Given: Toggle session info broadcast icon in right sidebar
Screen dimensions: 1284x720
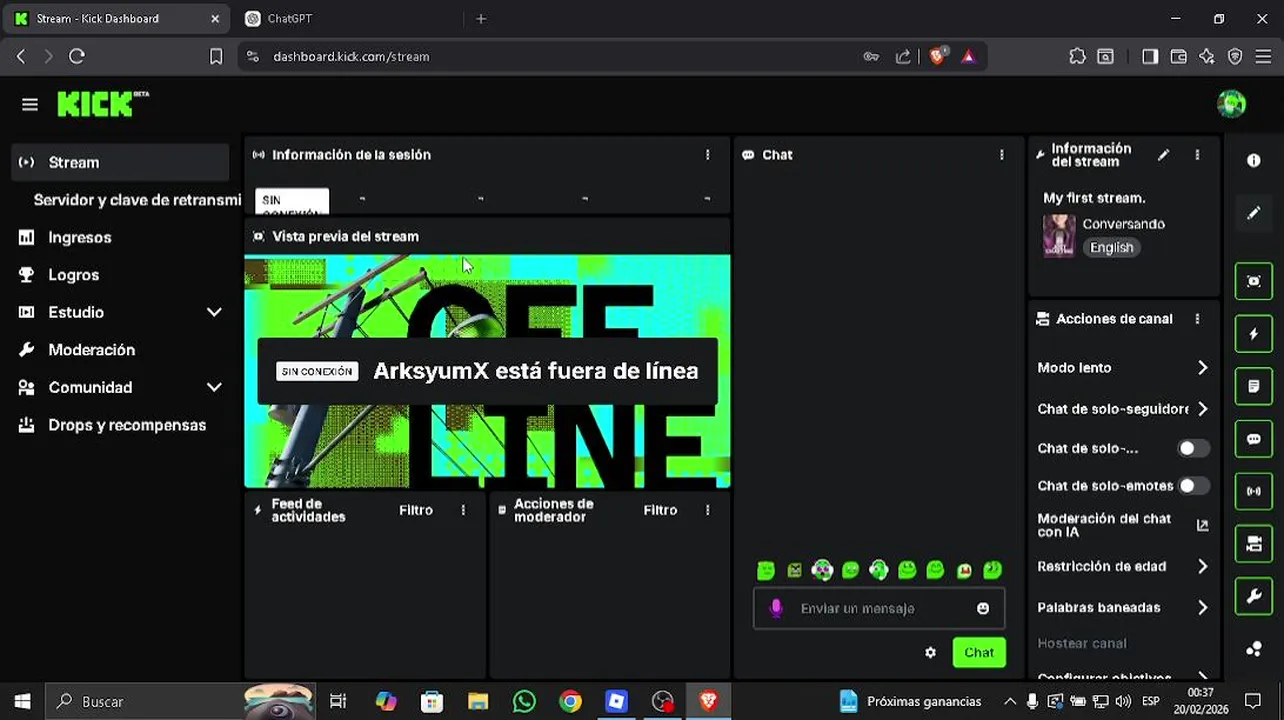Looking at the screenshot, I should 1253,491.
